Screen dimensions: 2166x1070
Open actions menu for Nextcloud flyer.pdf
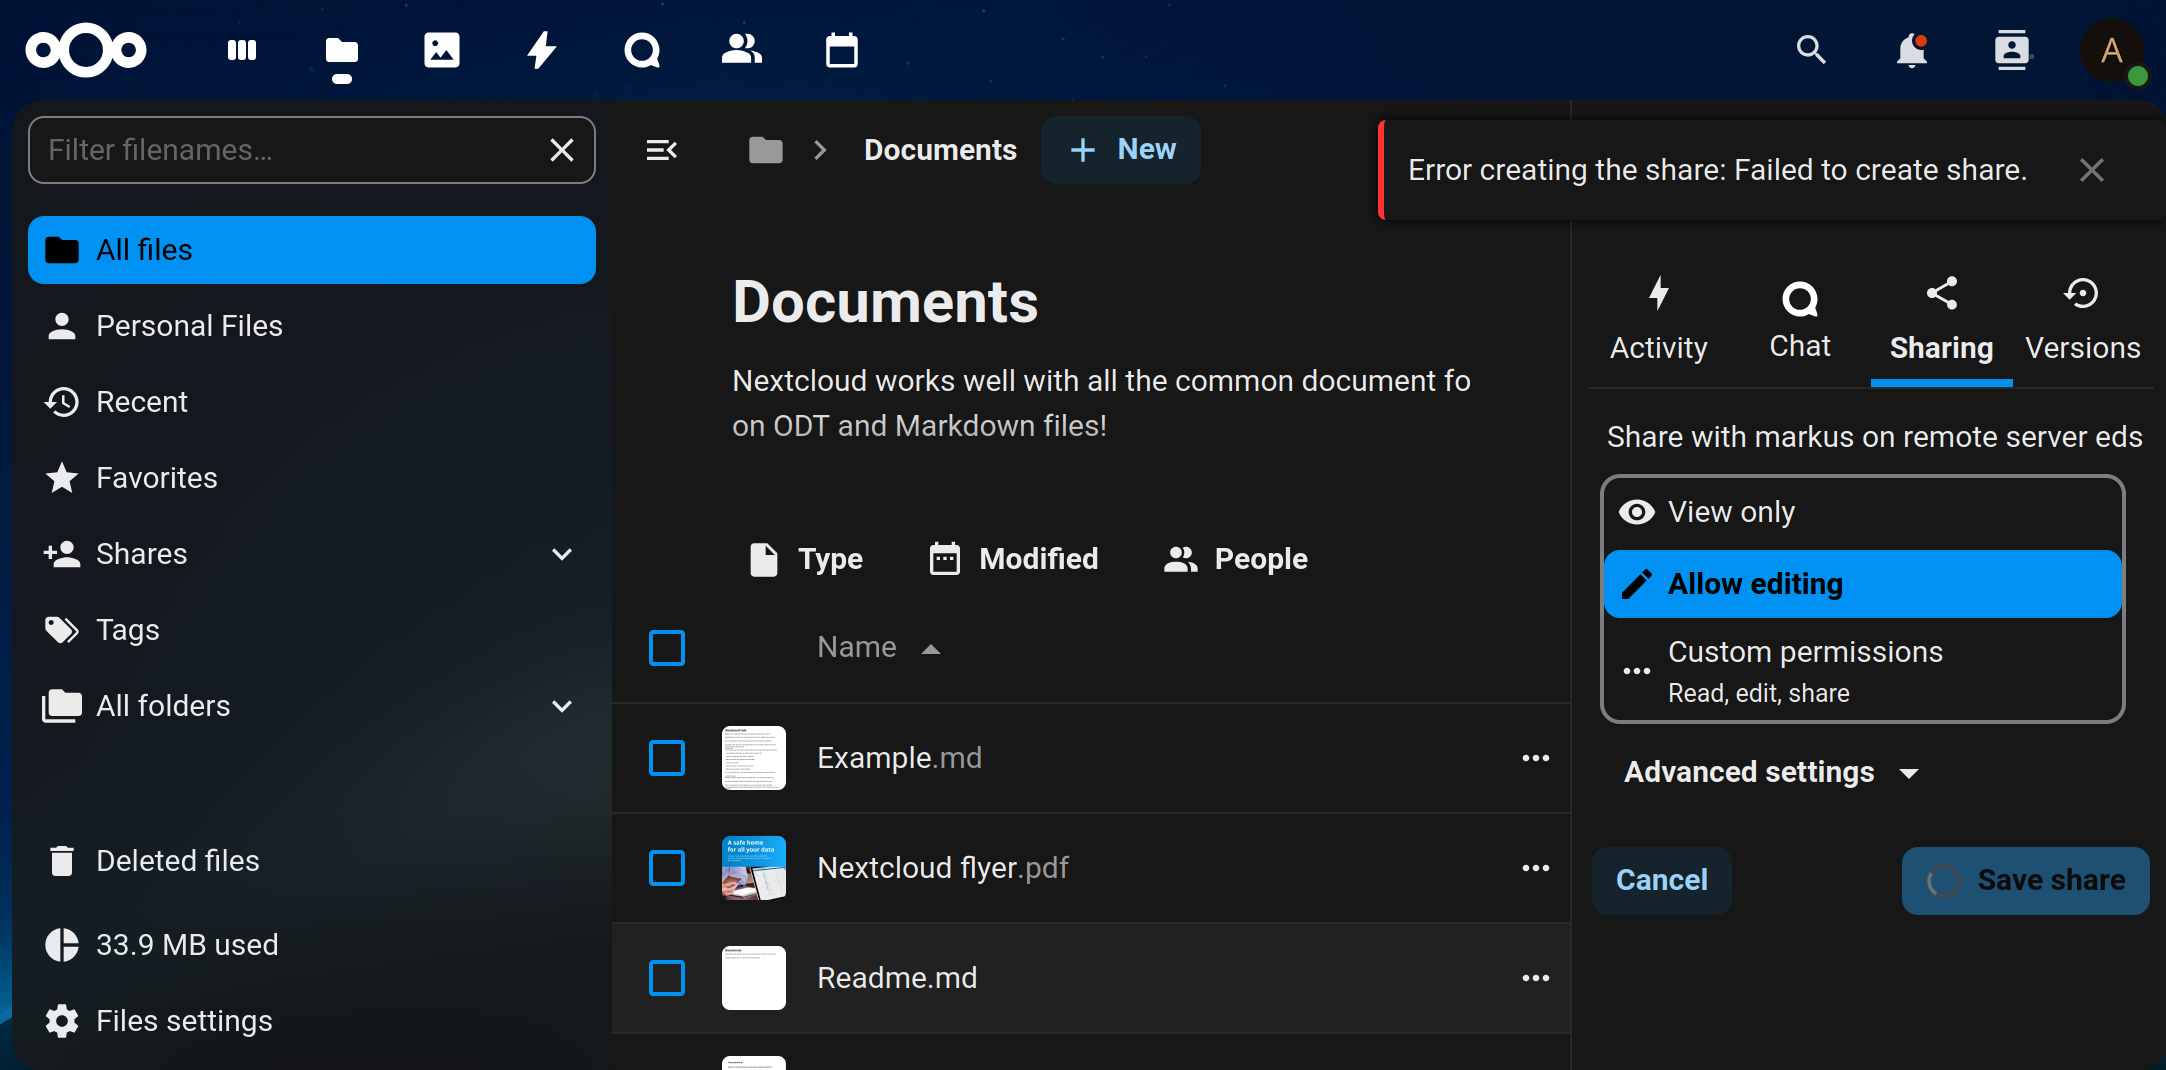click(1536, 868)
